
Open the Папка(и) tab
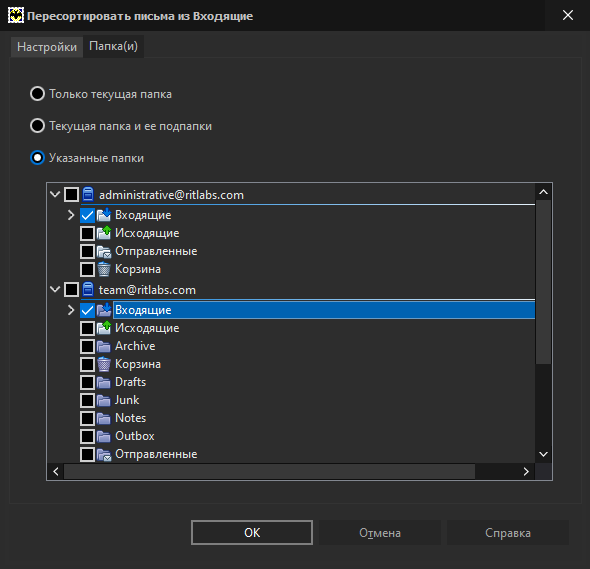(113, 46)
